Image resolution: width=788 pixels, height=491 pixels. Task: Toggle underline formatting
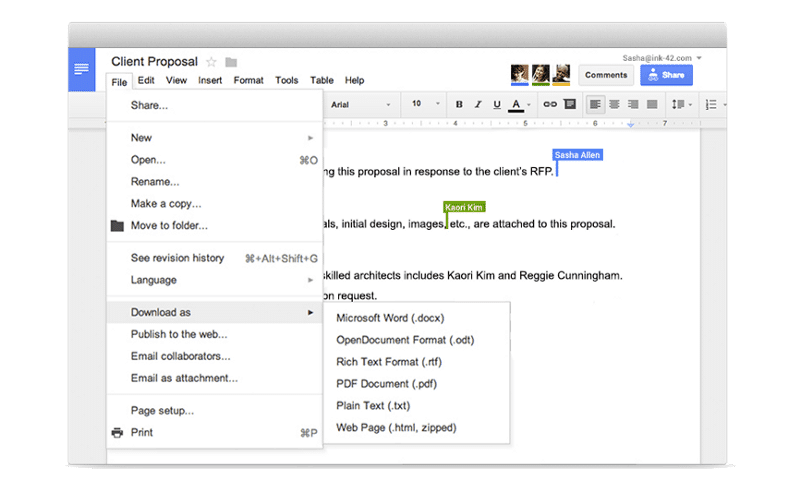coord(497,105)
